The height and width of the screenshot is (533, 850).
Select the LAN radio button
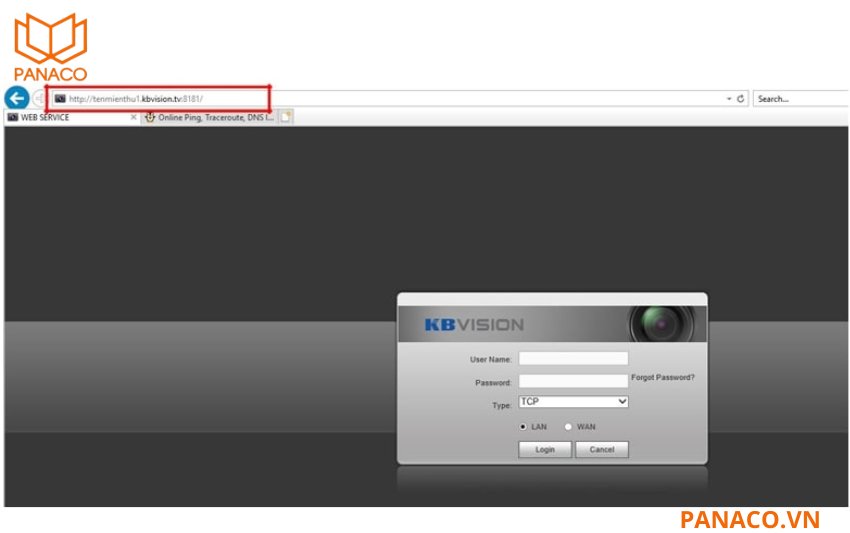(x=523, y=427)
